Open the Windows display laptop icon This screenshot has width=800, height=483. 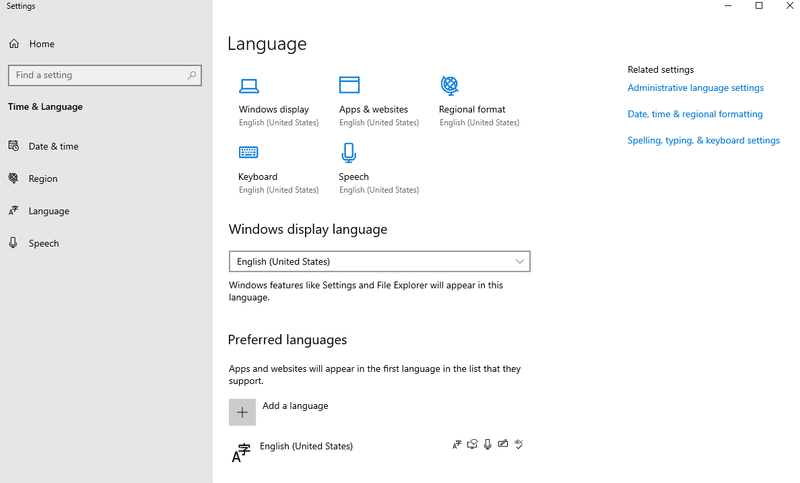(249, 86)
